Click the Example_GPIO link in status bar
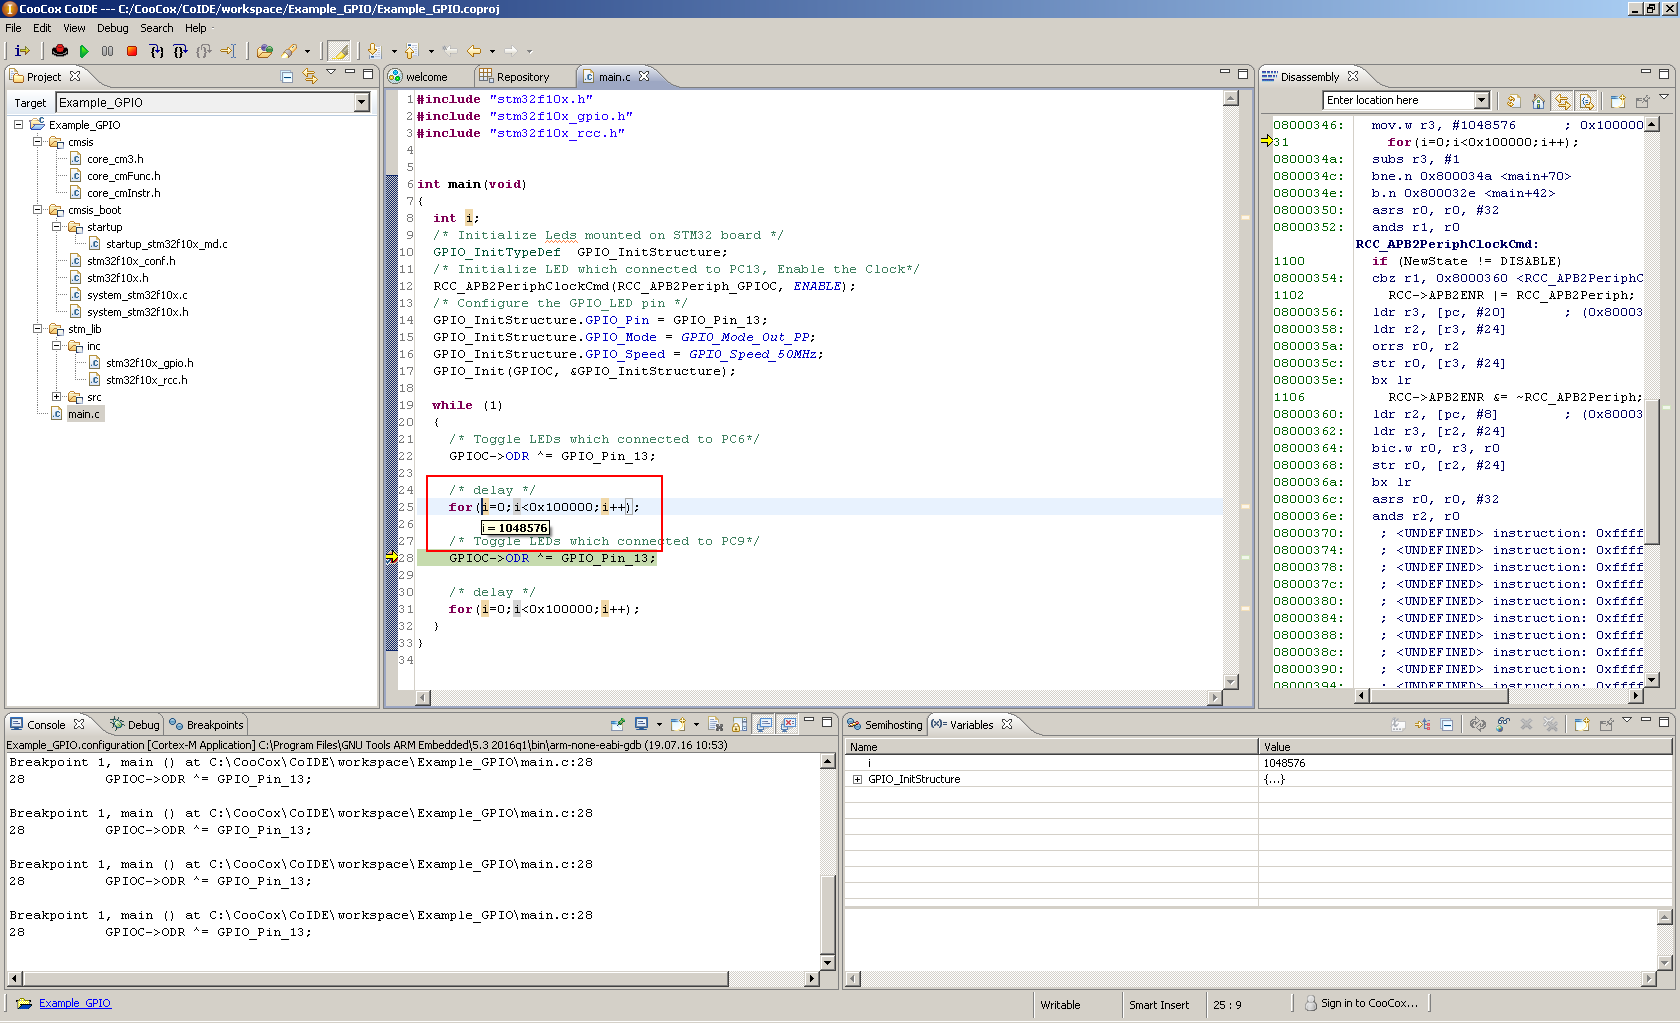The image size is (1680, 1023). click(x=75, y=1004)
